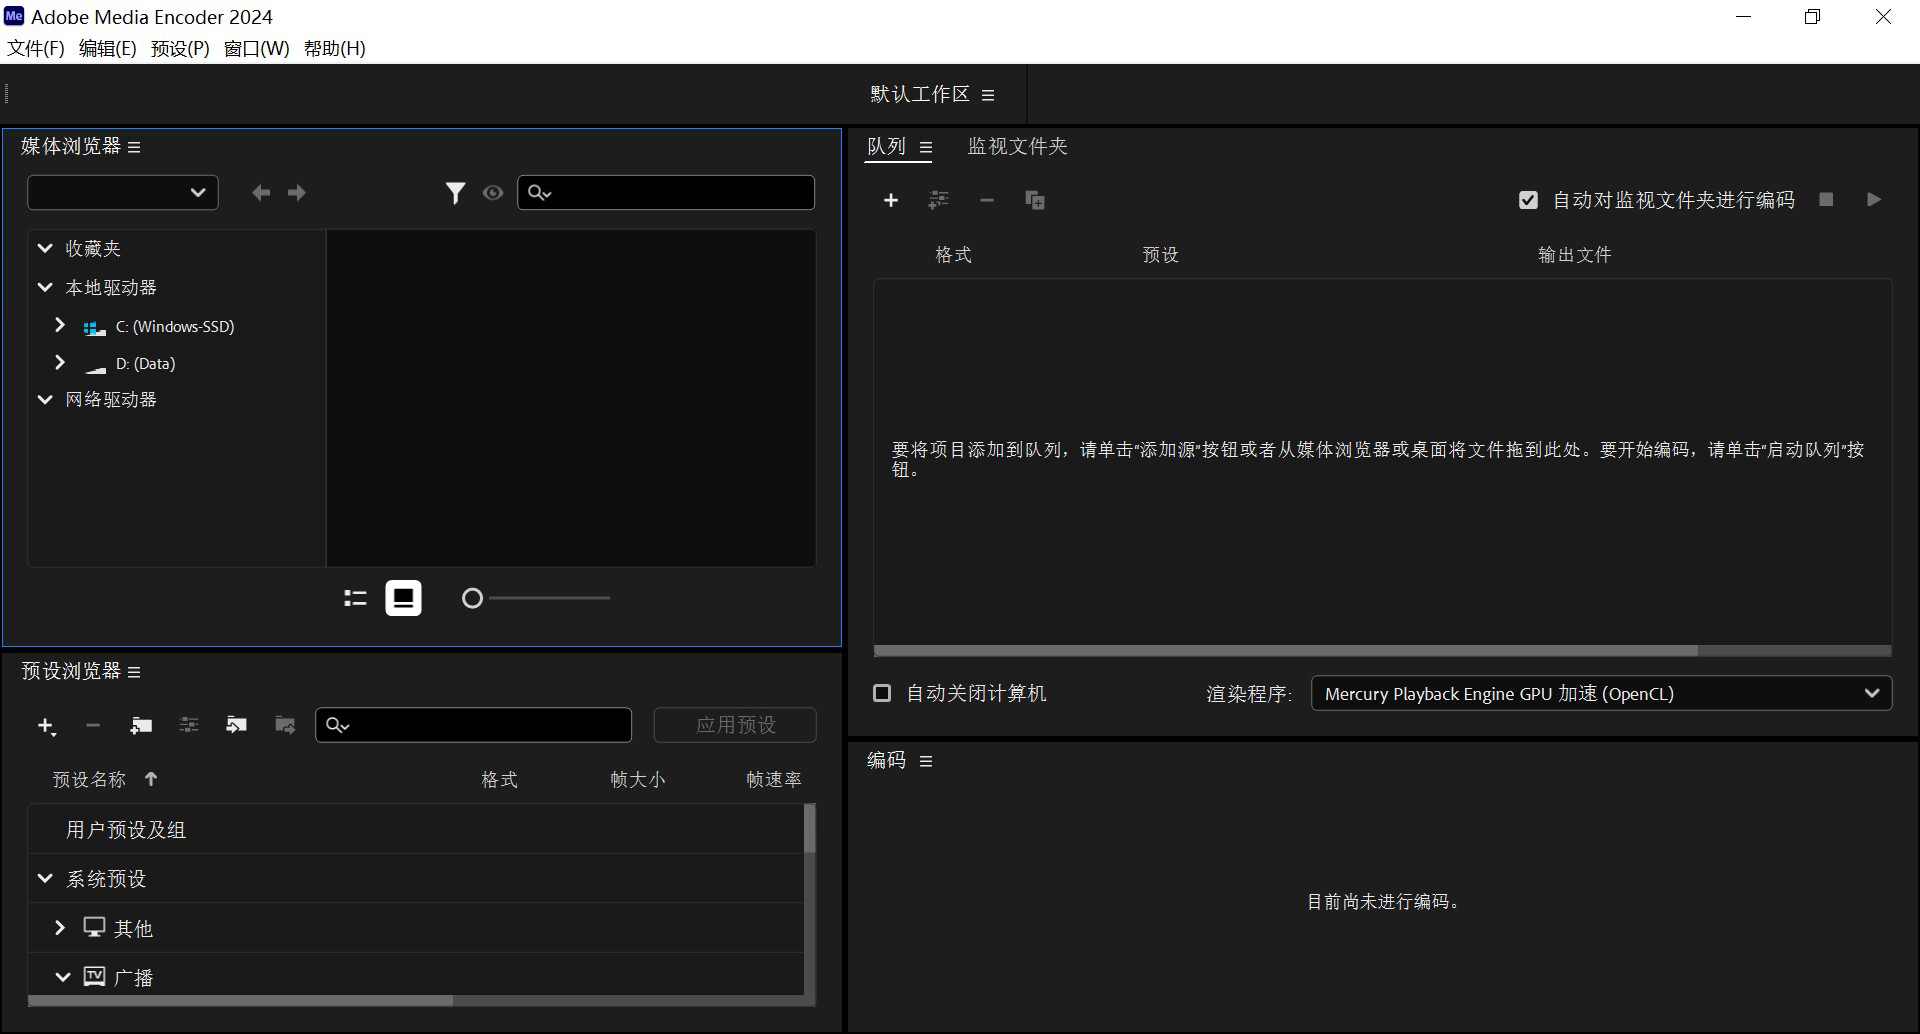Open the recent directories dropdown in Media Browser
This screenshot has width=1920, height=1034.
click(123, 192)
